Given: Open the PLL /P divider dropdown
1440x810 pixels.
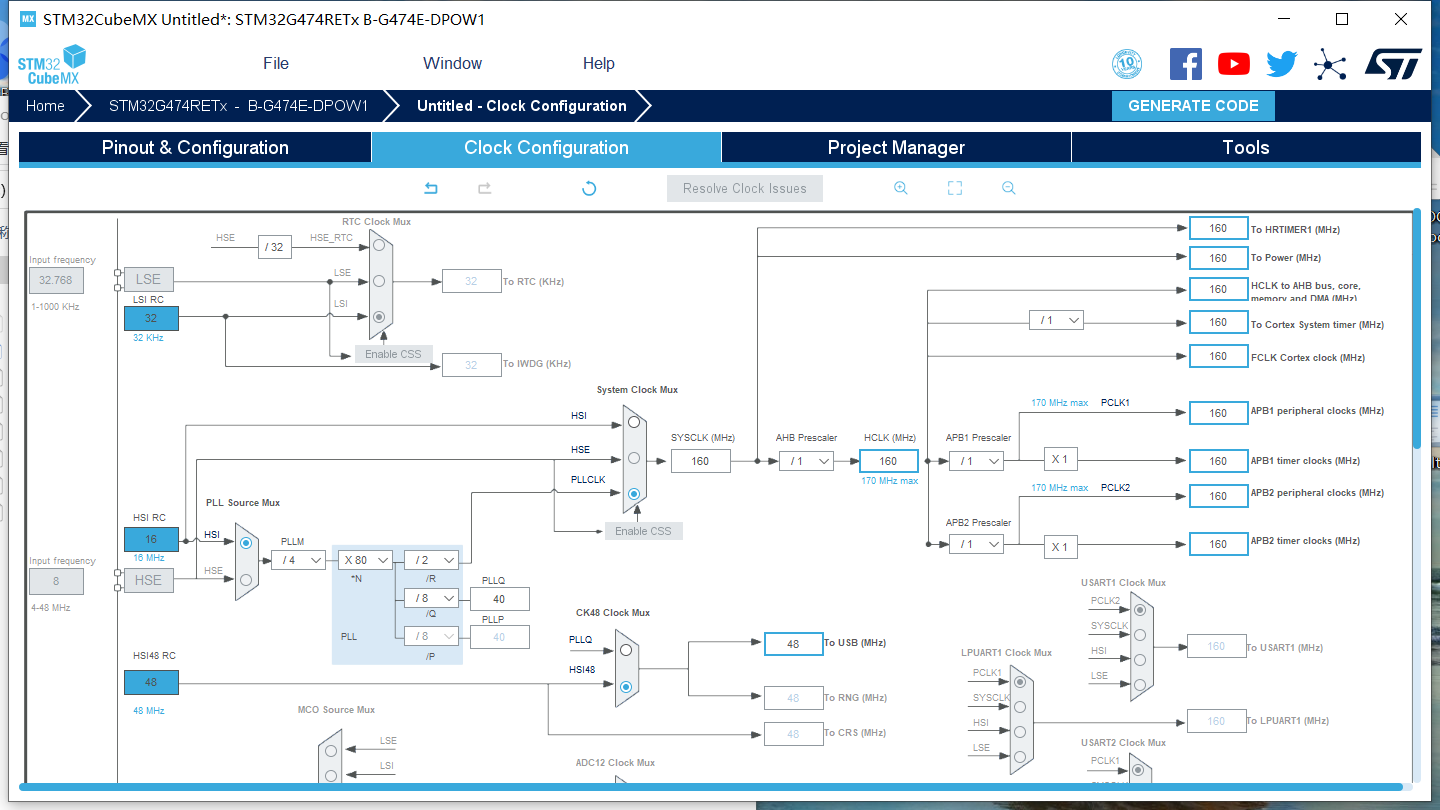Looking at the screenshot, I should tap(431, 636).
